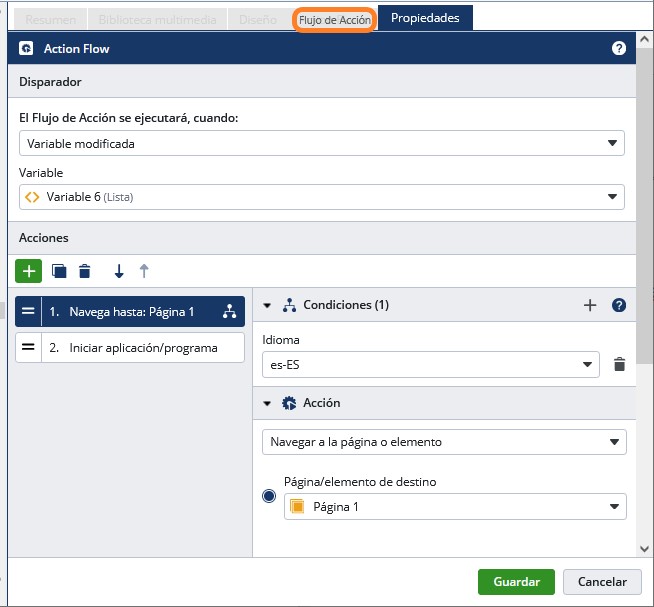Screen dimensions: 654x607
Task: Open the trigger dropdown 'Variable modificada'
Action: point(321,143)
